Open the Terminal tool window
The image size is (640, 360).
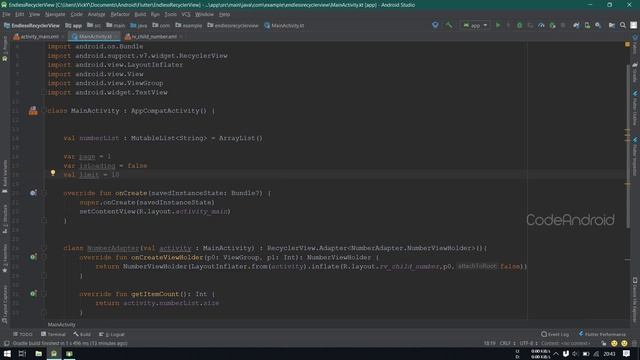(x=53, y=334)
